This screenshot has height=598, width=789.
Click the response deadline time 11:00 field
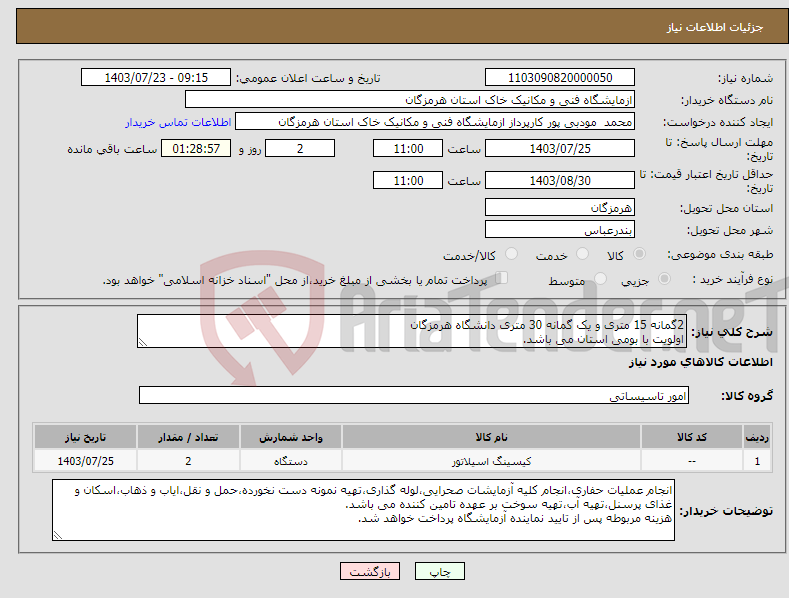(x=408, y=148)
